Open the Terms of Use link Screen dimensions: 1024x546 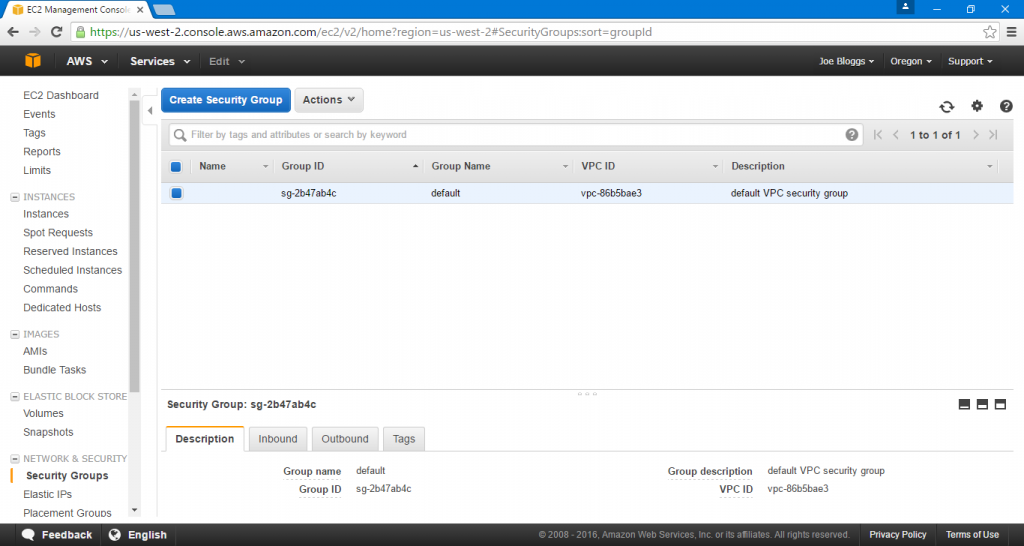tap(972, 534)
